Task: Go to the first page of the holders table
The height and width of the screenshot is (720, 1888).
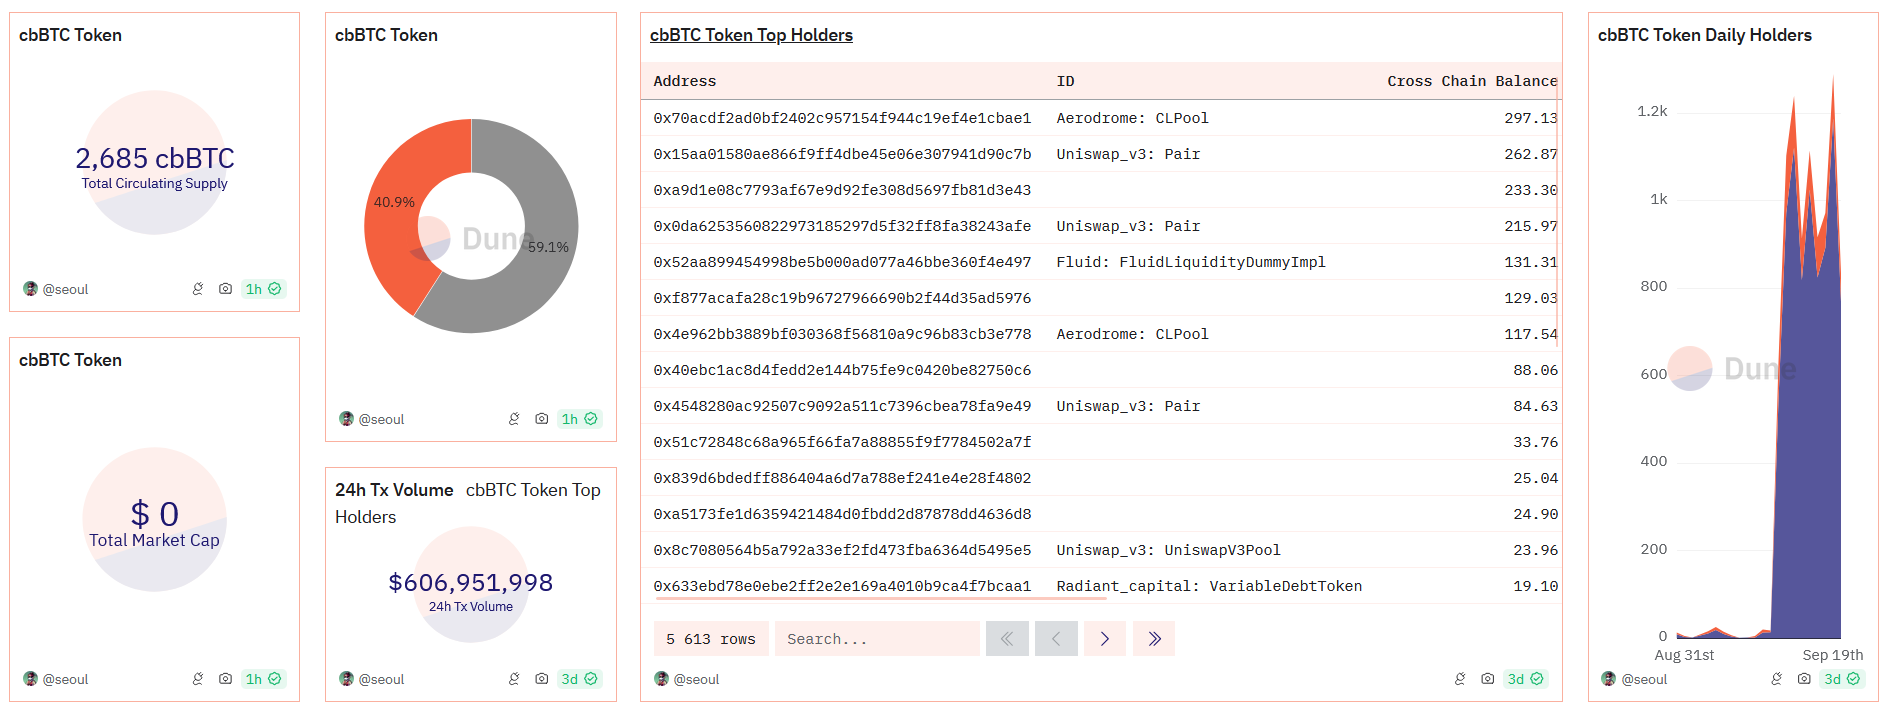Action: pos(1007,639)
